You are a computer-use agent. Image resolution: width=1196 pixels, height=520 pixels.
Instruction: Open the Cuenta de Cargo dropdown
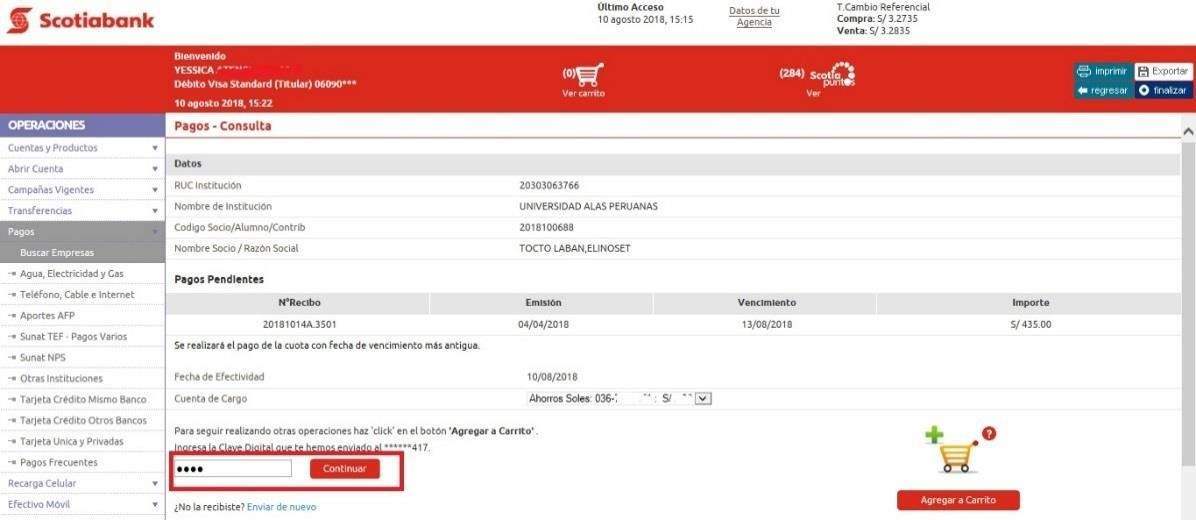pyautogui.click(x=619, y=399)
